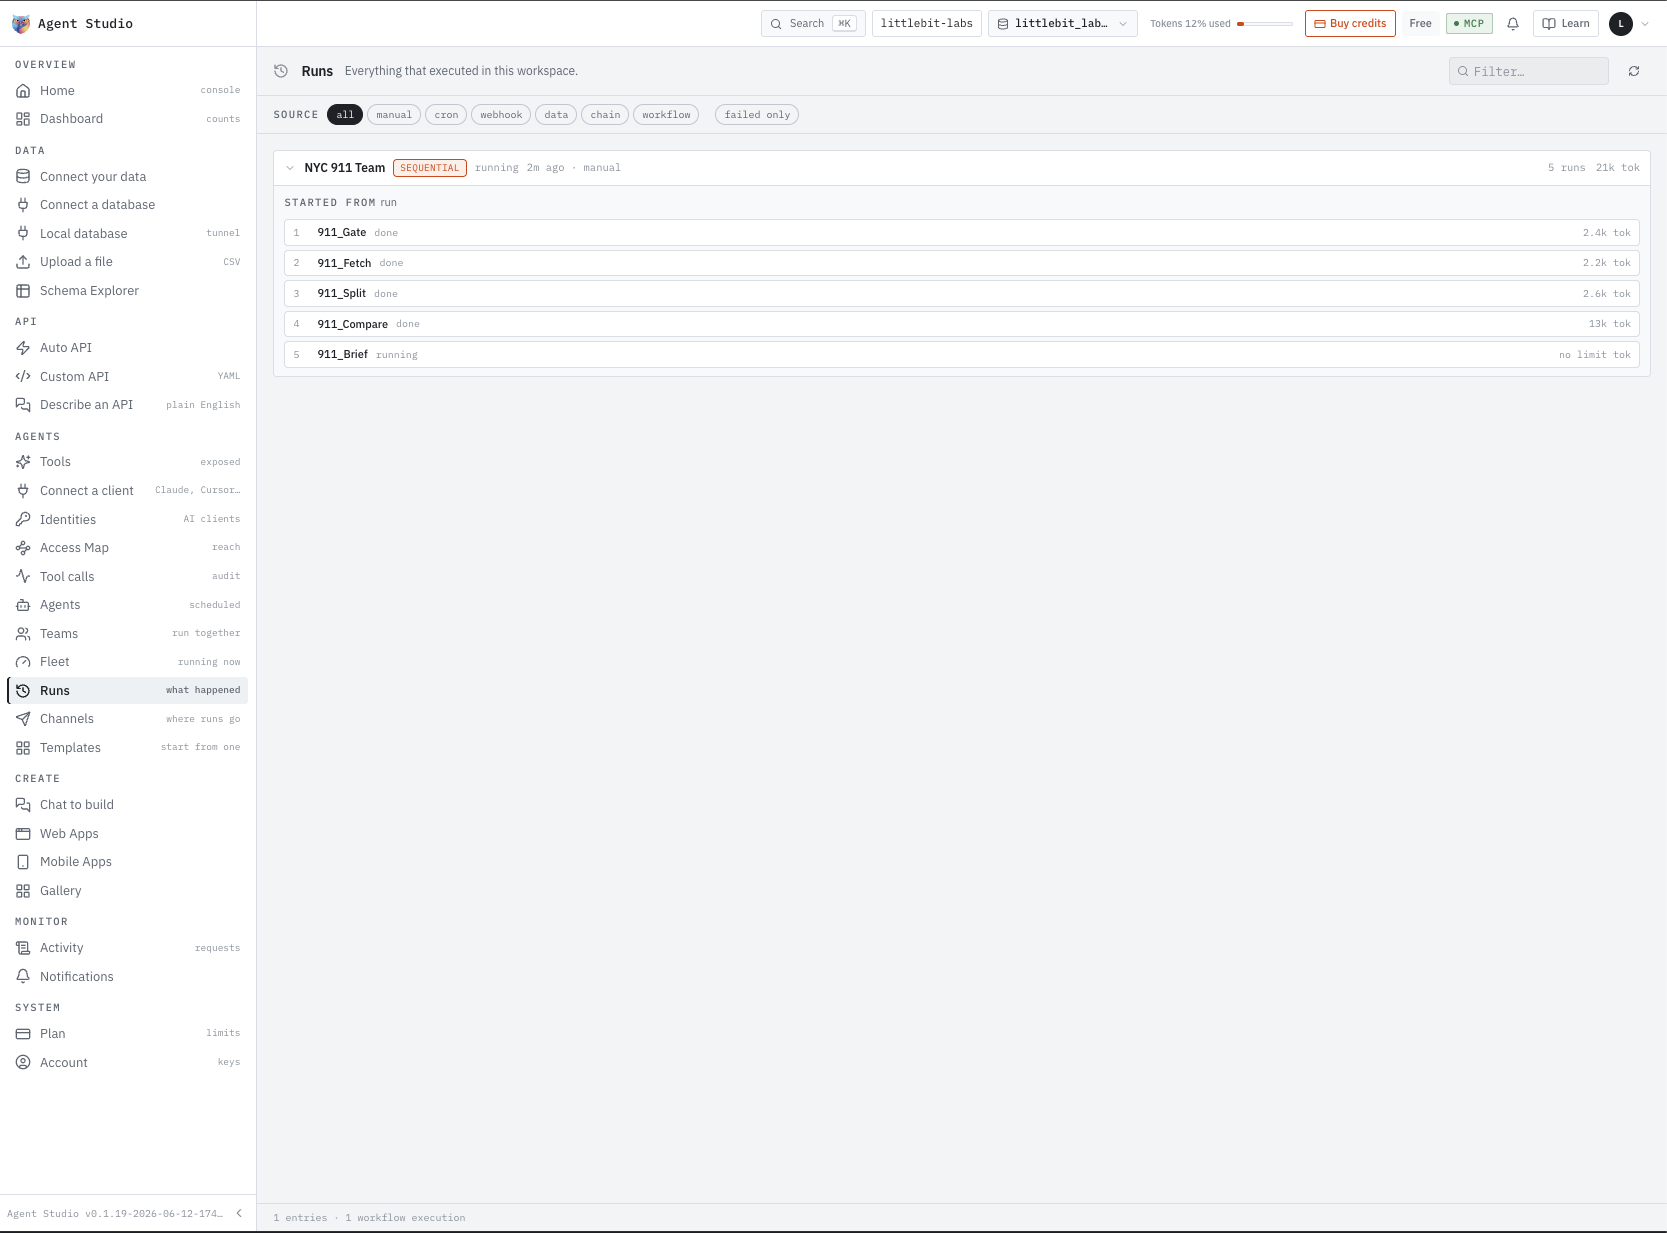
Task: Click the Buy credits button
Action: click(x=1350, y=24)
